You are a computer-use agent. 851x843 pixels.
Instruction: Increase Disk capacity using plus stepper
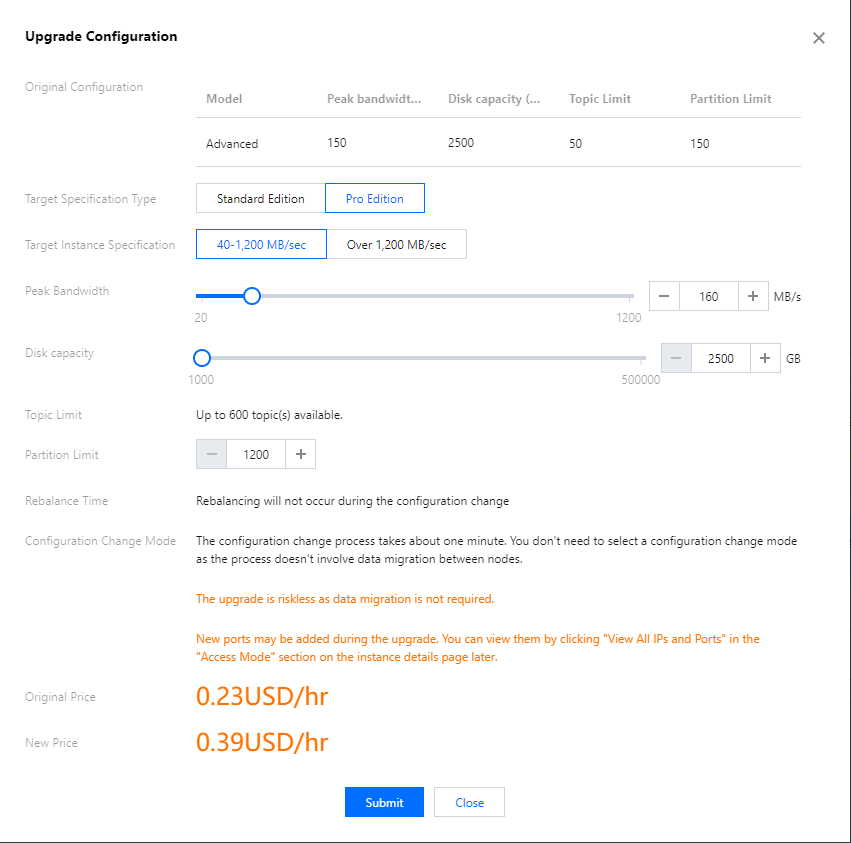[x=766, y=358]
